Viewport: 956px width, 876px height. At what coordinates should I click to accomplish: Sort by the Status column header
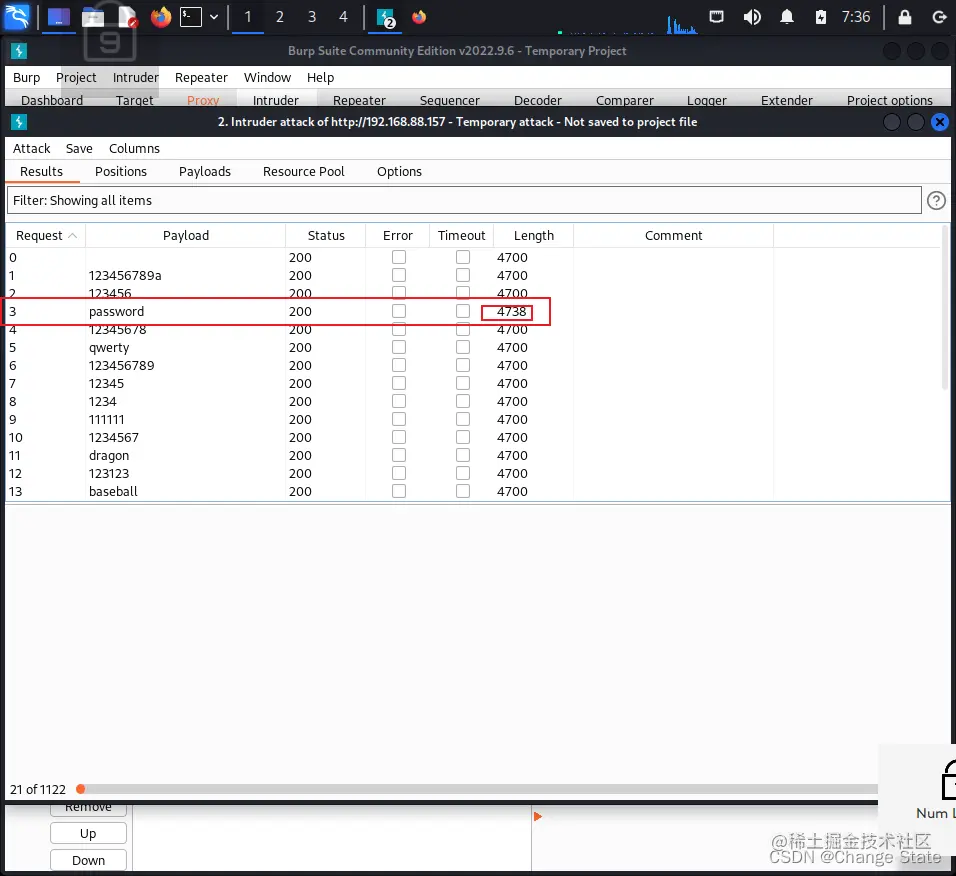(x=326, y=235)
